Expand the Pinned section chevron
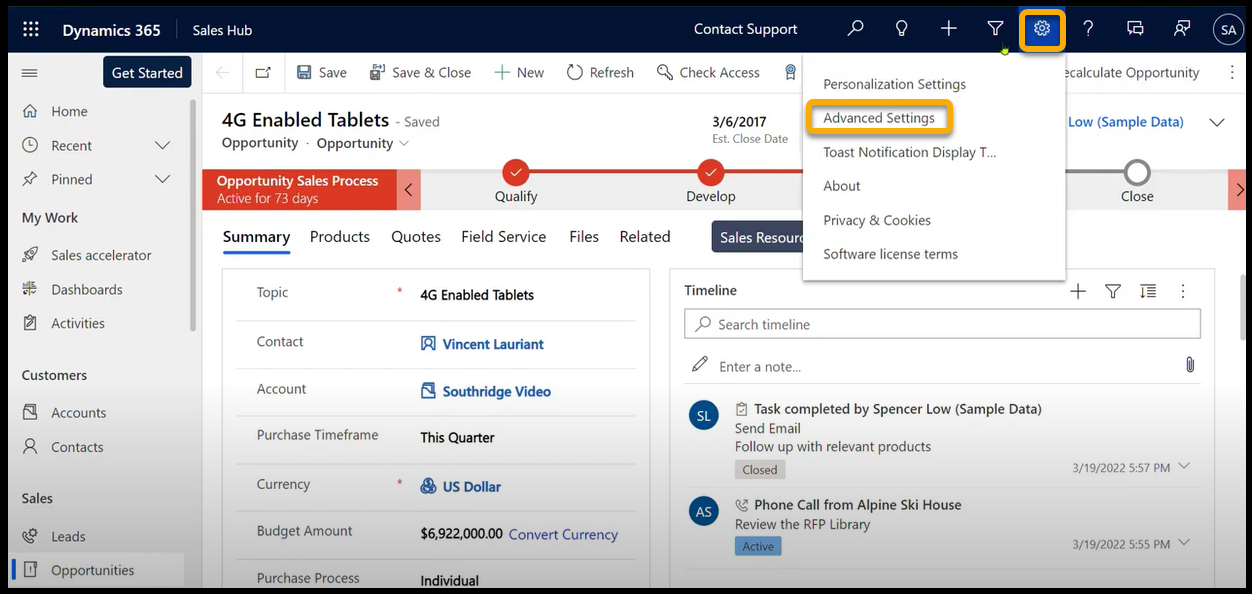Image resolution: width=1252 pixels, height=594 pixels. click(163, 180)
